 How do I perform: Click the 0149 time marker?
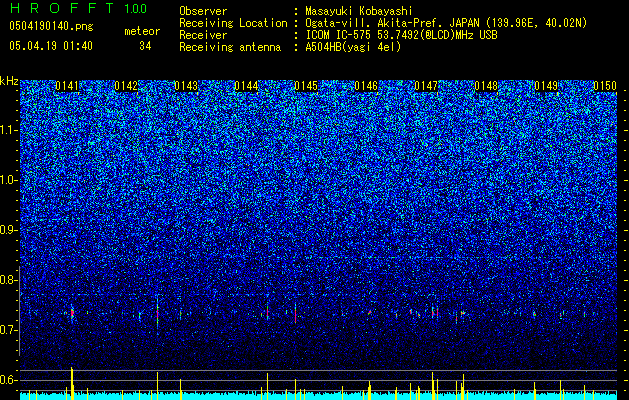[x=546, y=86]
